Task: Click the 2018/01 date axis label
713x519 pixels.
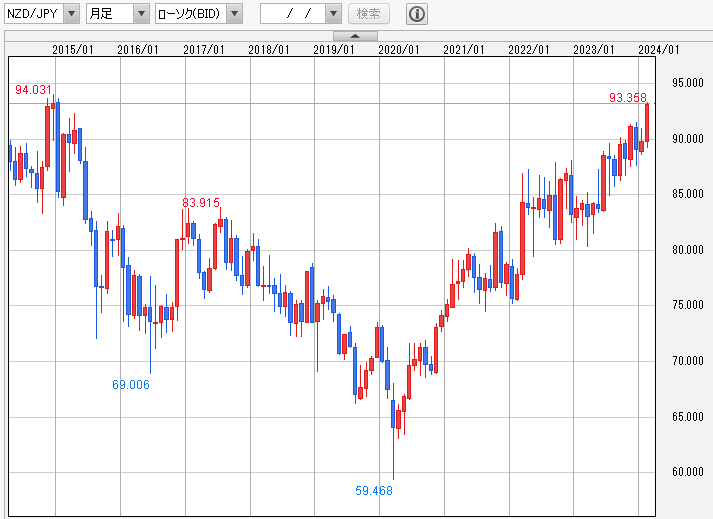Action: click(268, 50)
